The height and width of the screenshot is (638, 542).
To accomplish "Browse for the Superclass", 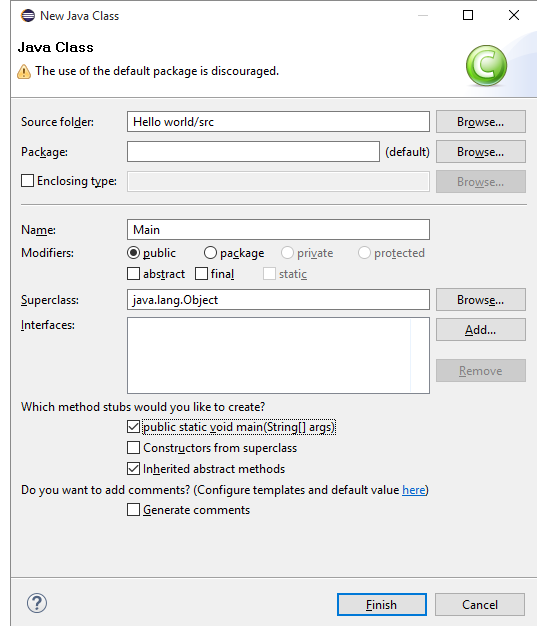I will pos(481,300).
